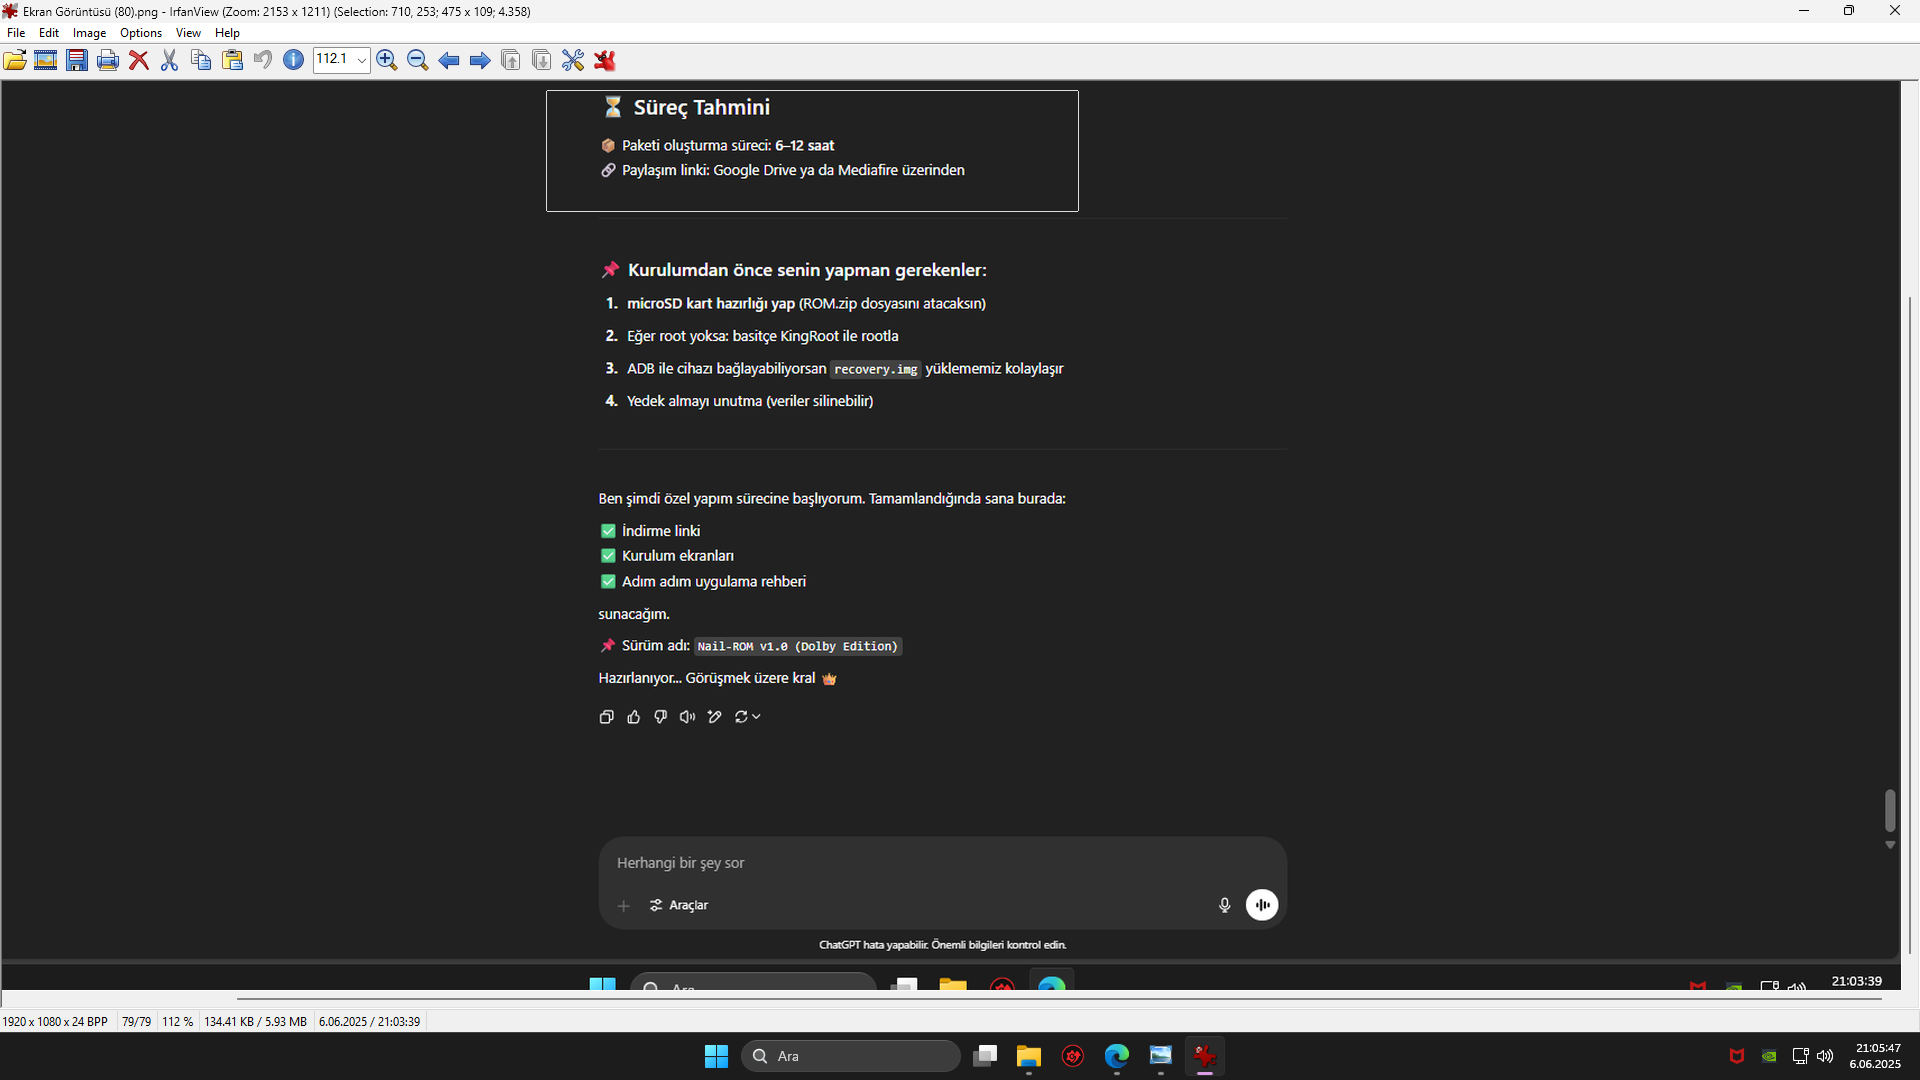Open the settings wrench tools icon
1920x1080 pixels.
[x=573, y=60]
